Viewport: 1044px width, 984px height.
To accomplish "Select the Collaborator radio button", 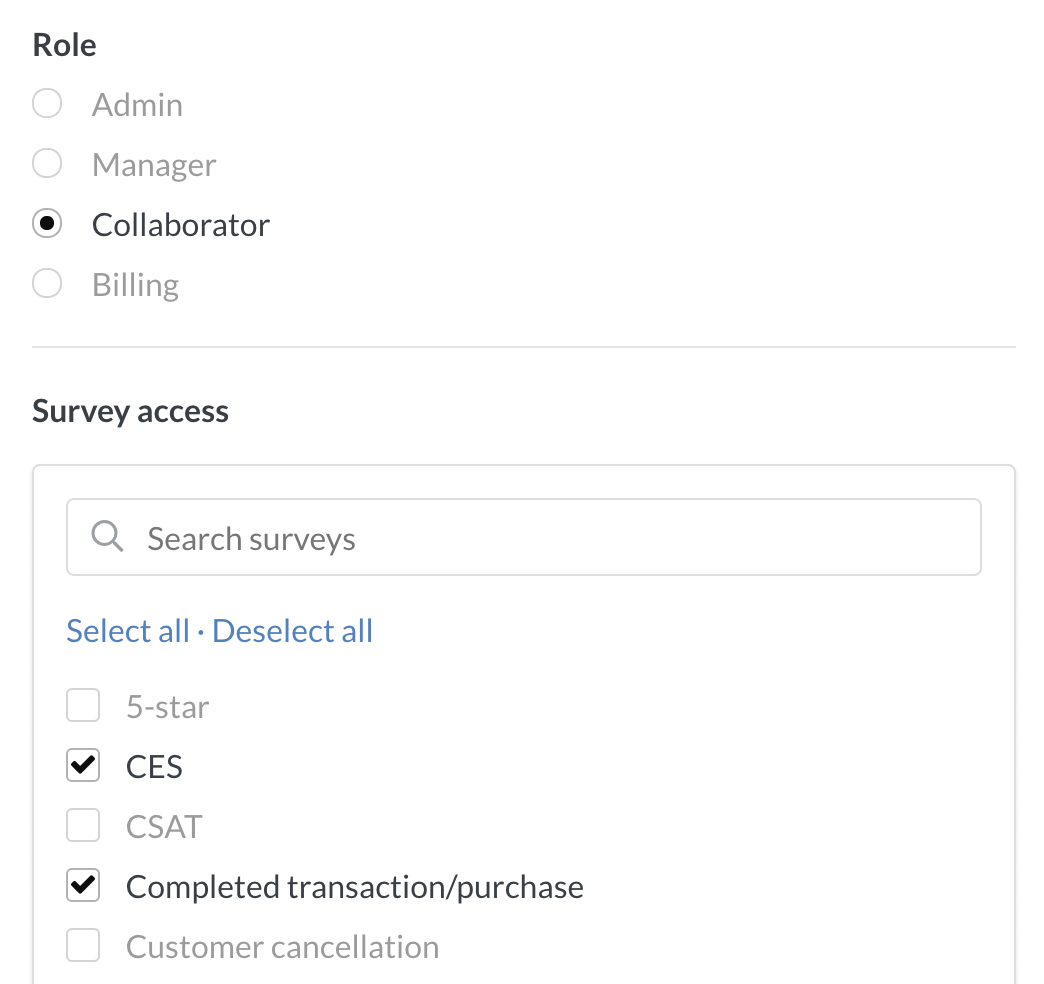I will coord(47,224).
